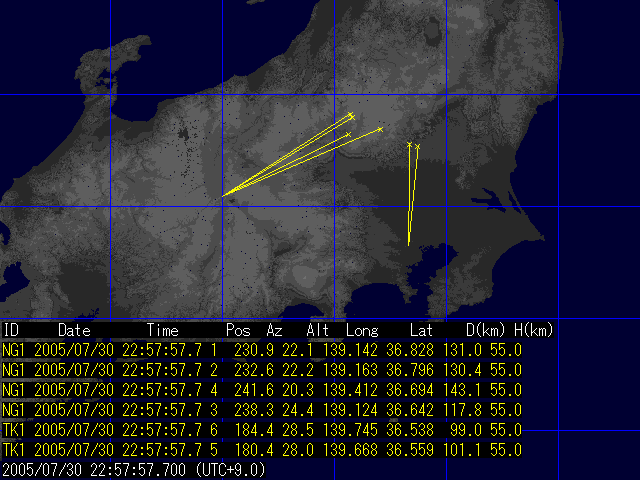Image resolution: width=640 pixels, height=480 pixels.
Task: Click the H(km) column header
Action: pos(534,329)
